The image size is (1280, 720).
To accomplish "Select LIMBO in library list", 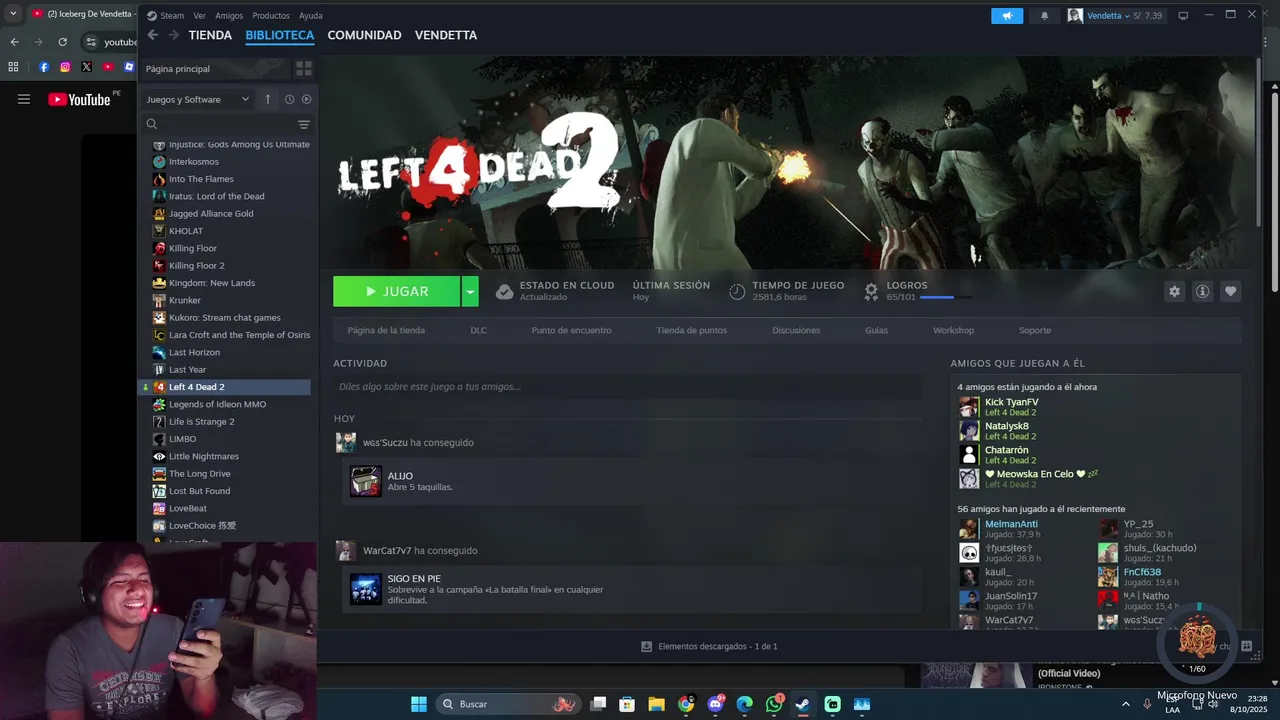I will click(182, 439).
